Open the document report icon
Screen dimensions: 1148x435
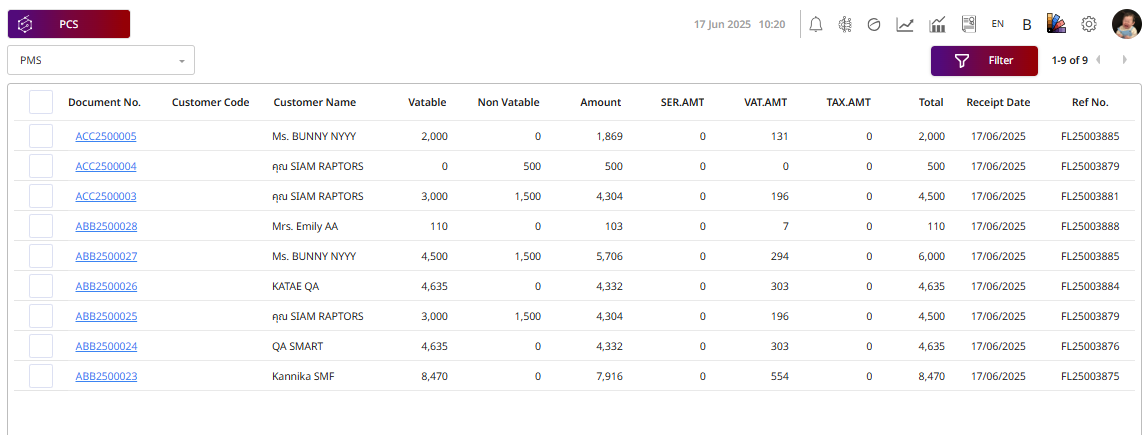click(x=968, y=24)
